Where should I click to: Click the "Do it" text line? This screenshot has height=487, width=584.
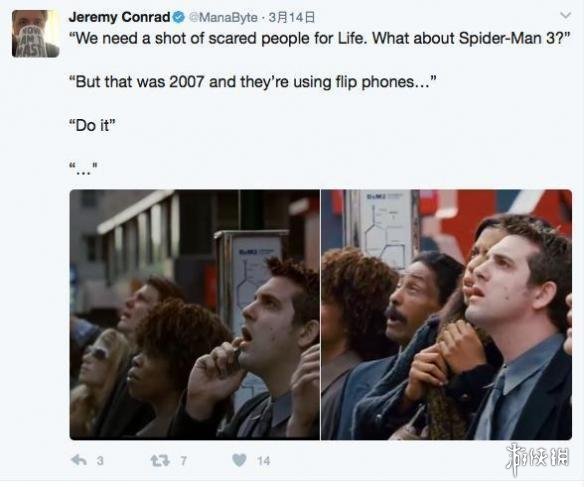pyautogui.click(x=93, y=125)
